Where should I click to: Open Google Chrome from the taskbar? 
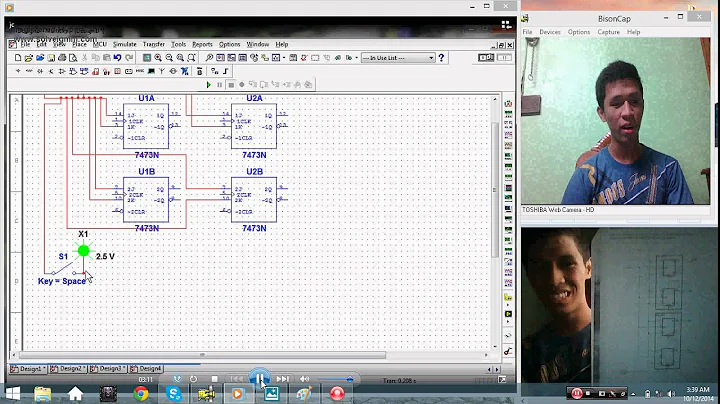coord(141,393)
